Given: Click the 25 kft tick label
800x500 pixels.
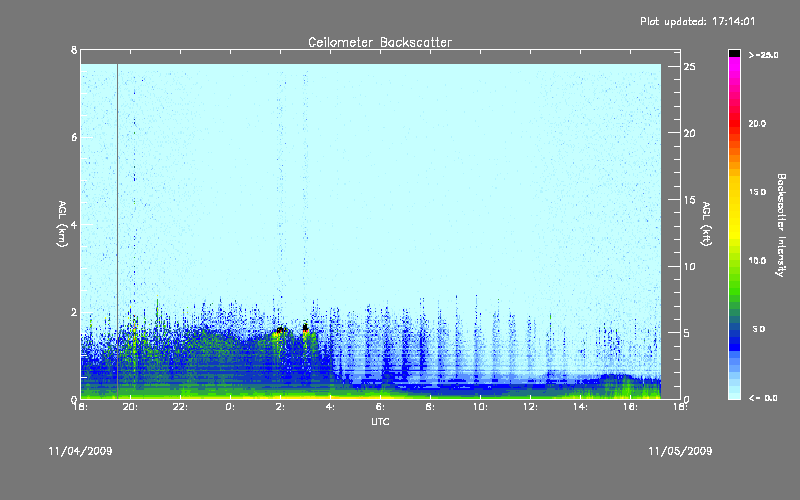Looking at the screenshot, I should [690, 67].
